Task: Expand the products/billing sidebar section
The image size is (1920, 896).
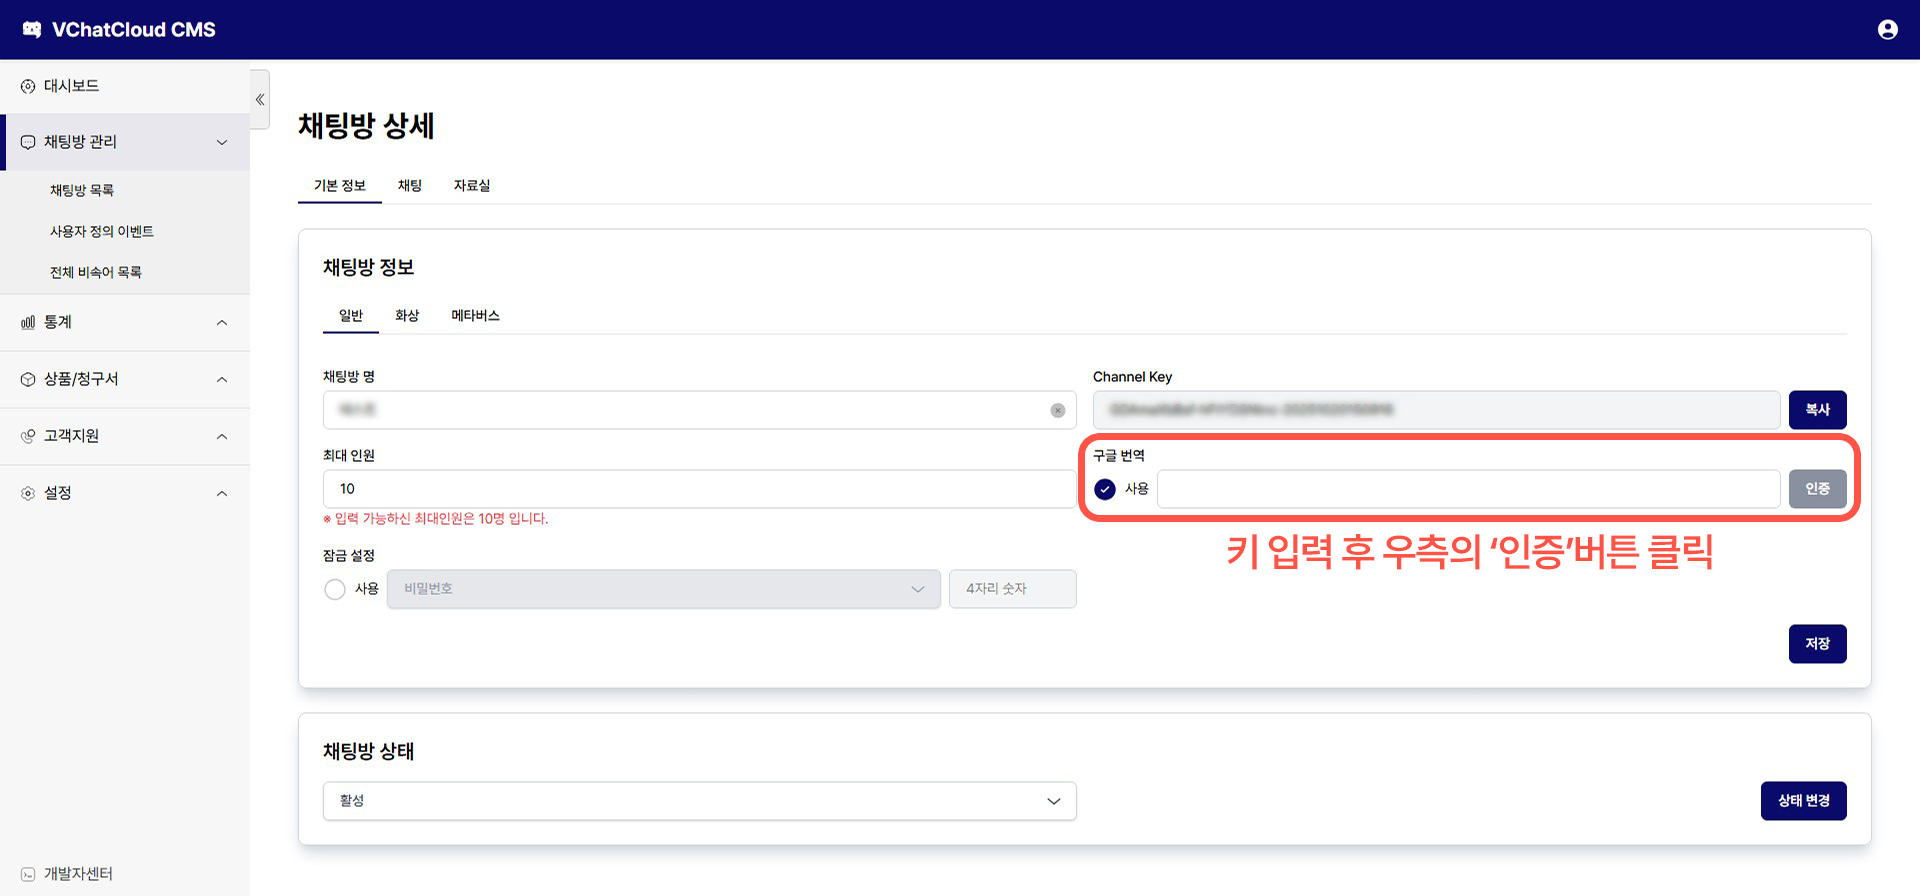Action: 222,380
